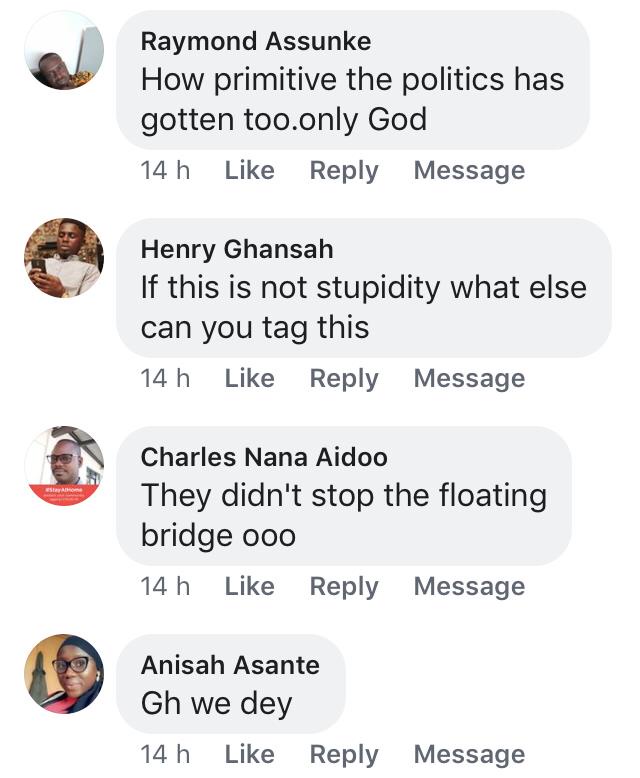This screenshot has width=640, height=778.
Task: Like the floating bridge comment
Action: [249, 587]
